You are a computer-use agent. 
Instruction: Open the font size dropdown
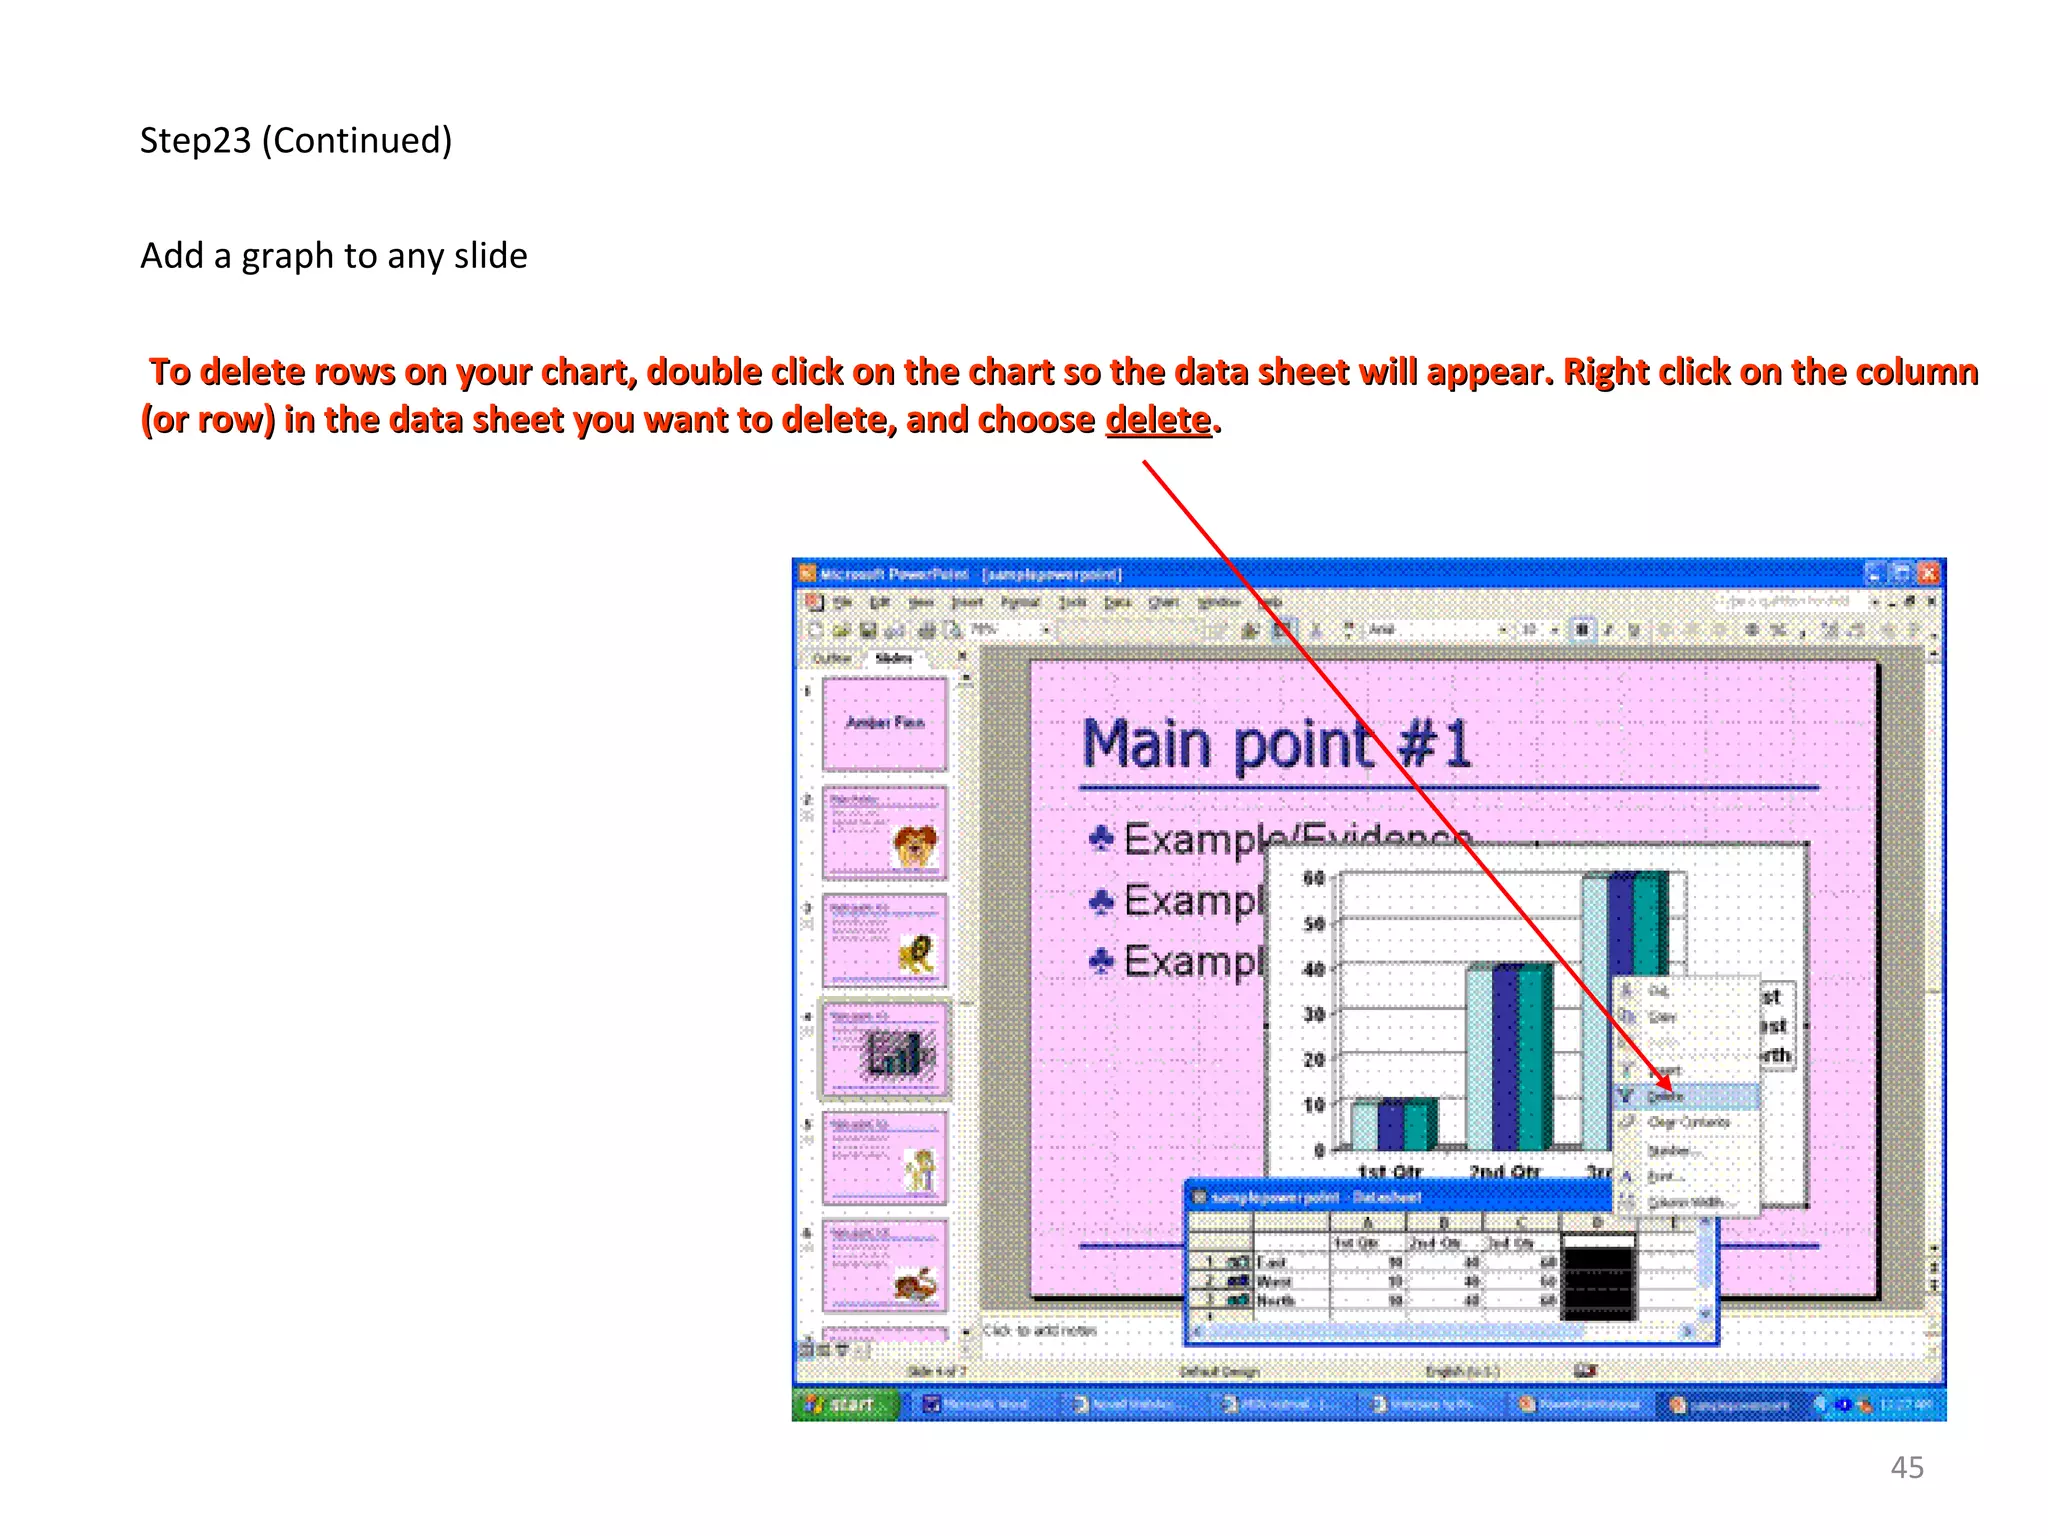(x=1555, y=629)
